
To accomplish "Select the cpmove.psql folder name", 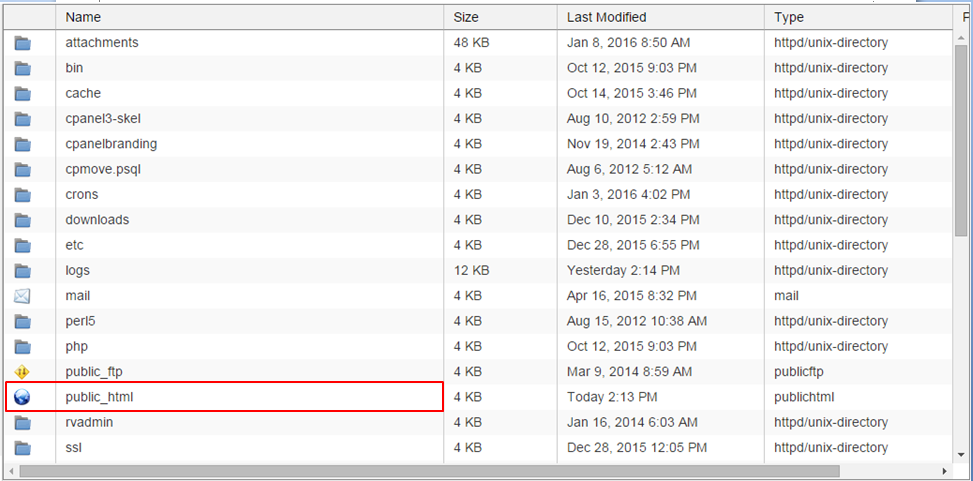I will pyautogui.click(x=103, y=169).
